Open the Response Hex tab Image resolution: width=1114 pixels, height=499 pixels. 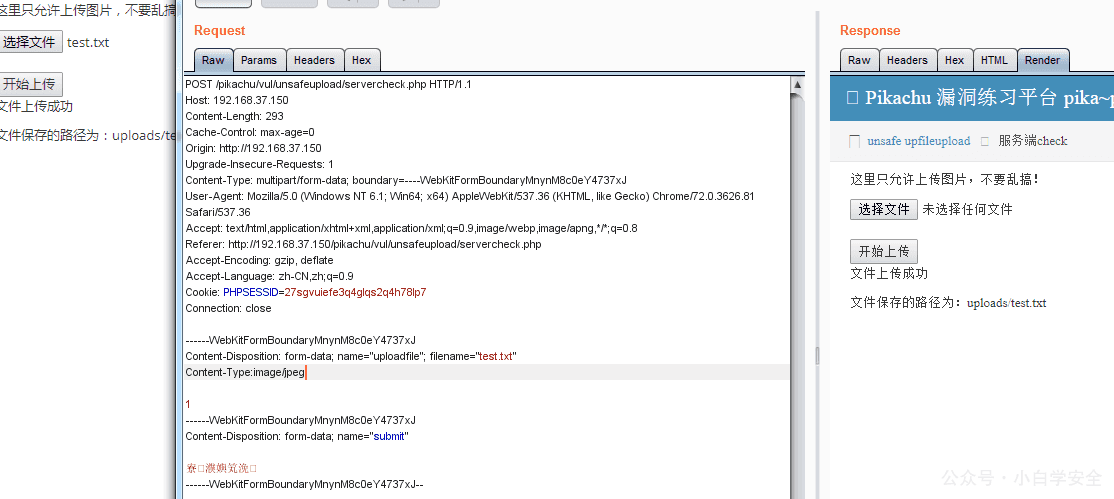[954, 60]
